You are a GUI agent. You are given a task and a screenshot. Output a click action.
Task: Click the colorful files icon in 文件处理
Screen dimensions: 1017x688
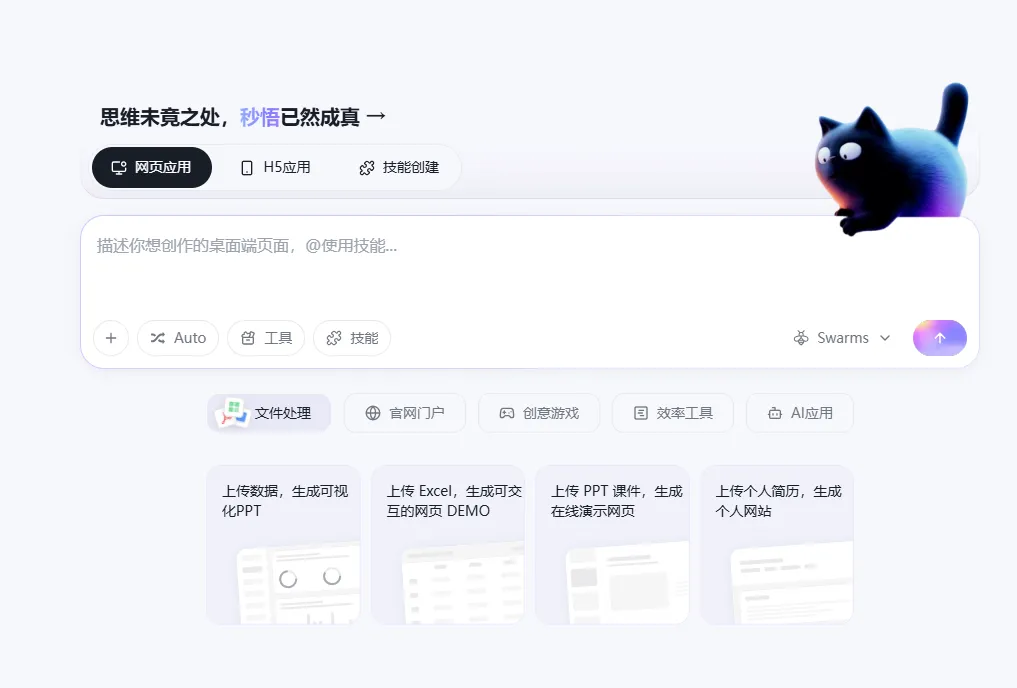coord(233,413)
